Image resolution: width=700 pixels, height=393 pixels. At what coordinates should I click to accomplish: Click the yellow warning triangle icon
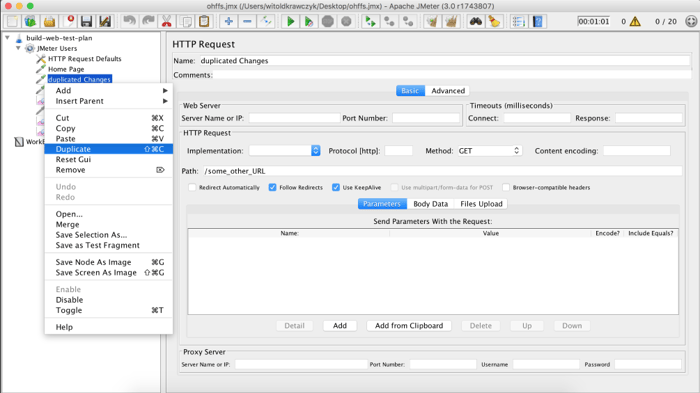point(635,21)
